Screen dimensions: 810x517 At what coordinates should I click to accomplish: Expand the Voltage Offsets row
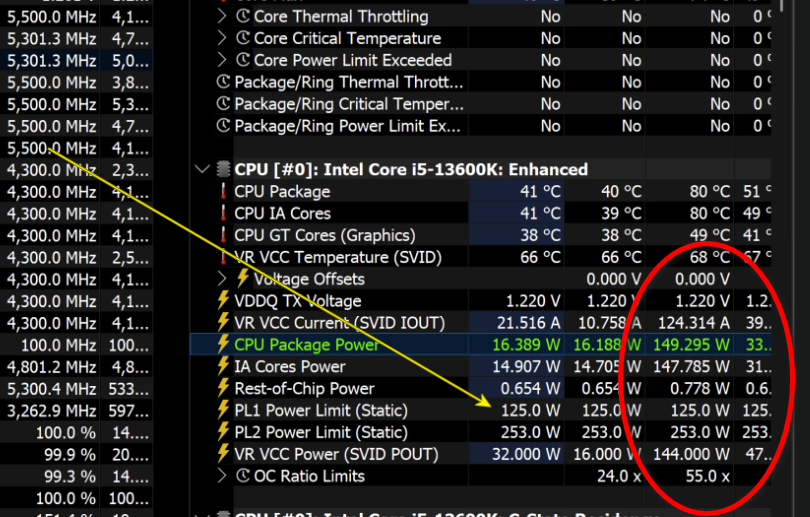pos(222,279)
